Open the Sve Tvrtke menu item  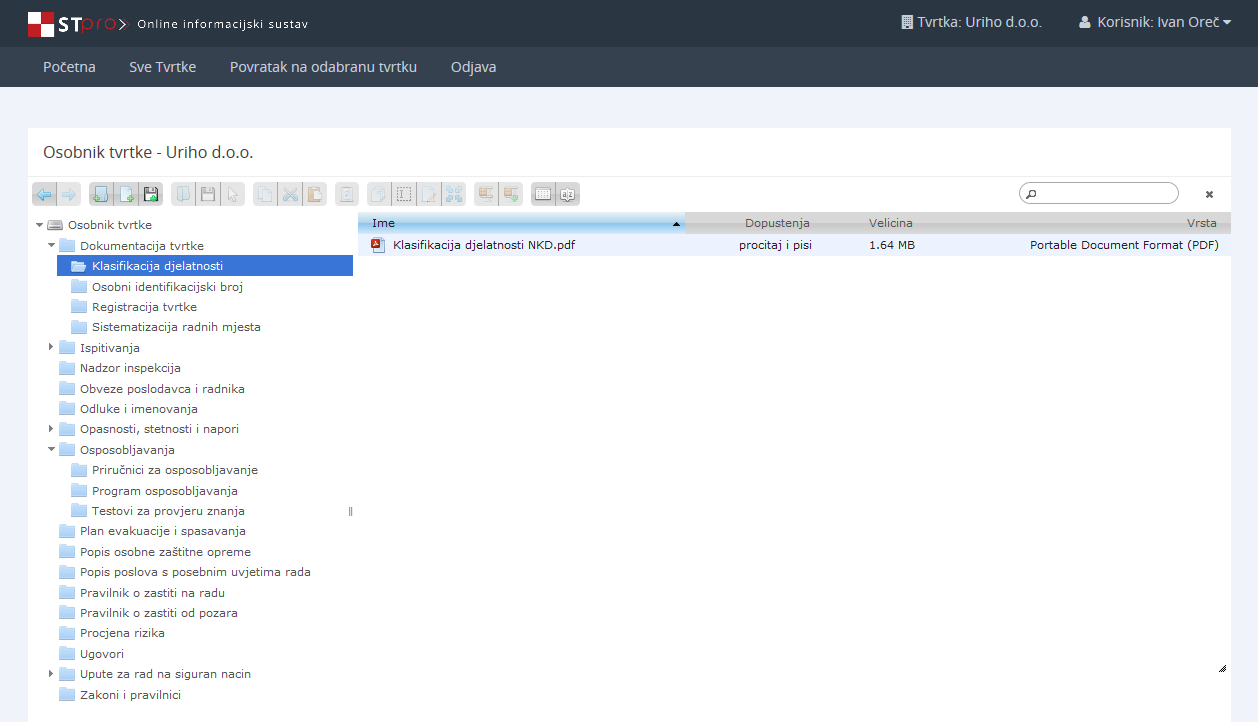(162, 67)
